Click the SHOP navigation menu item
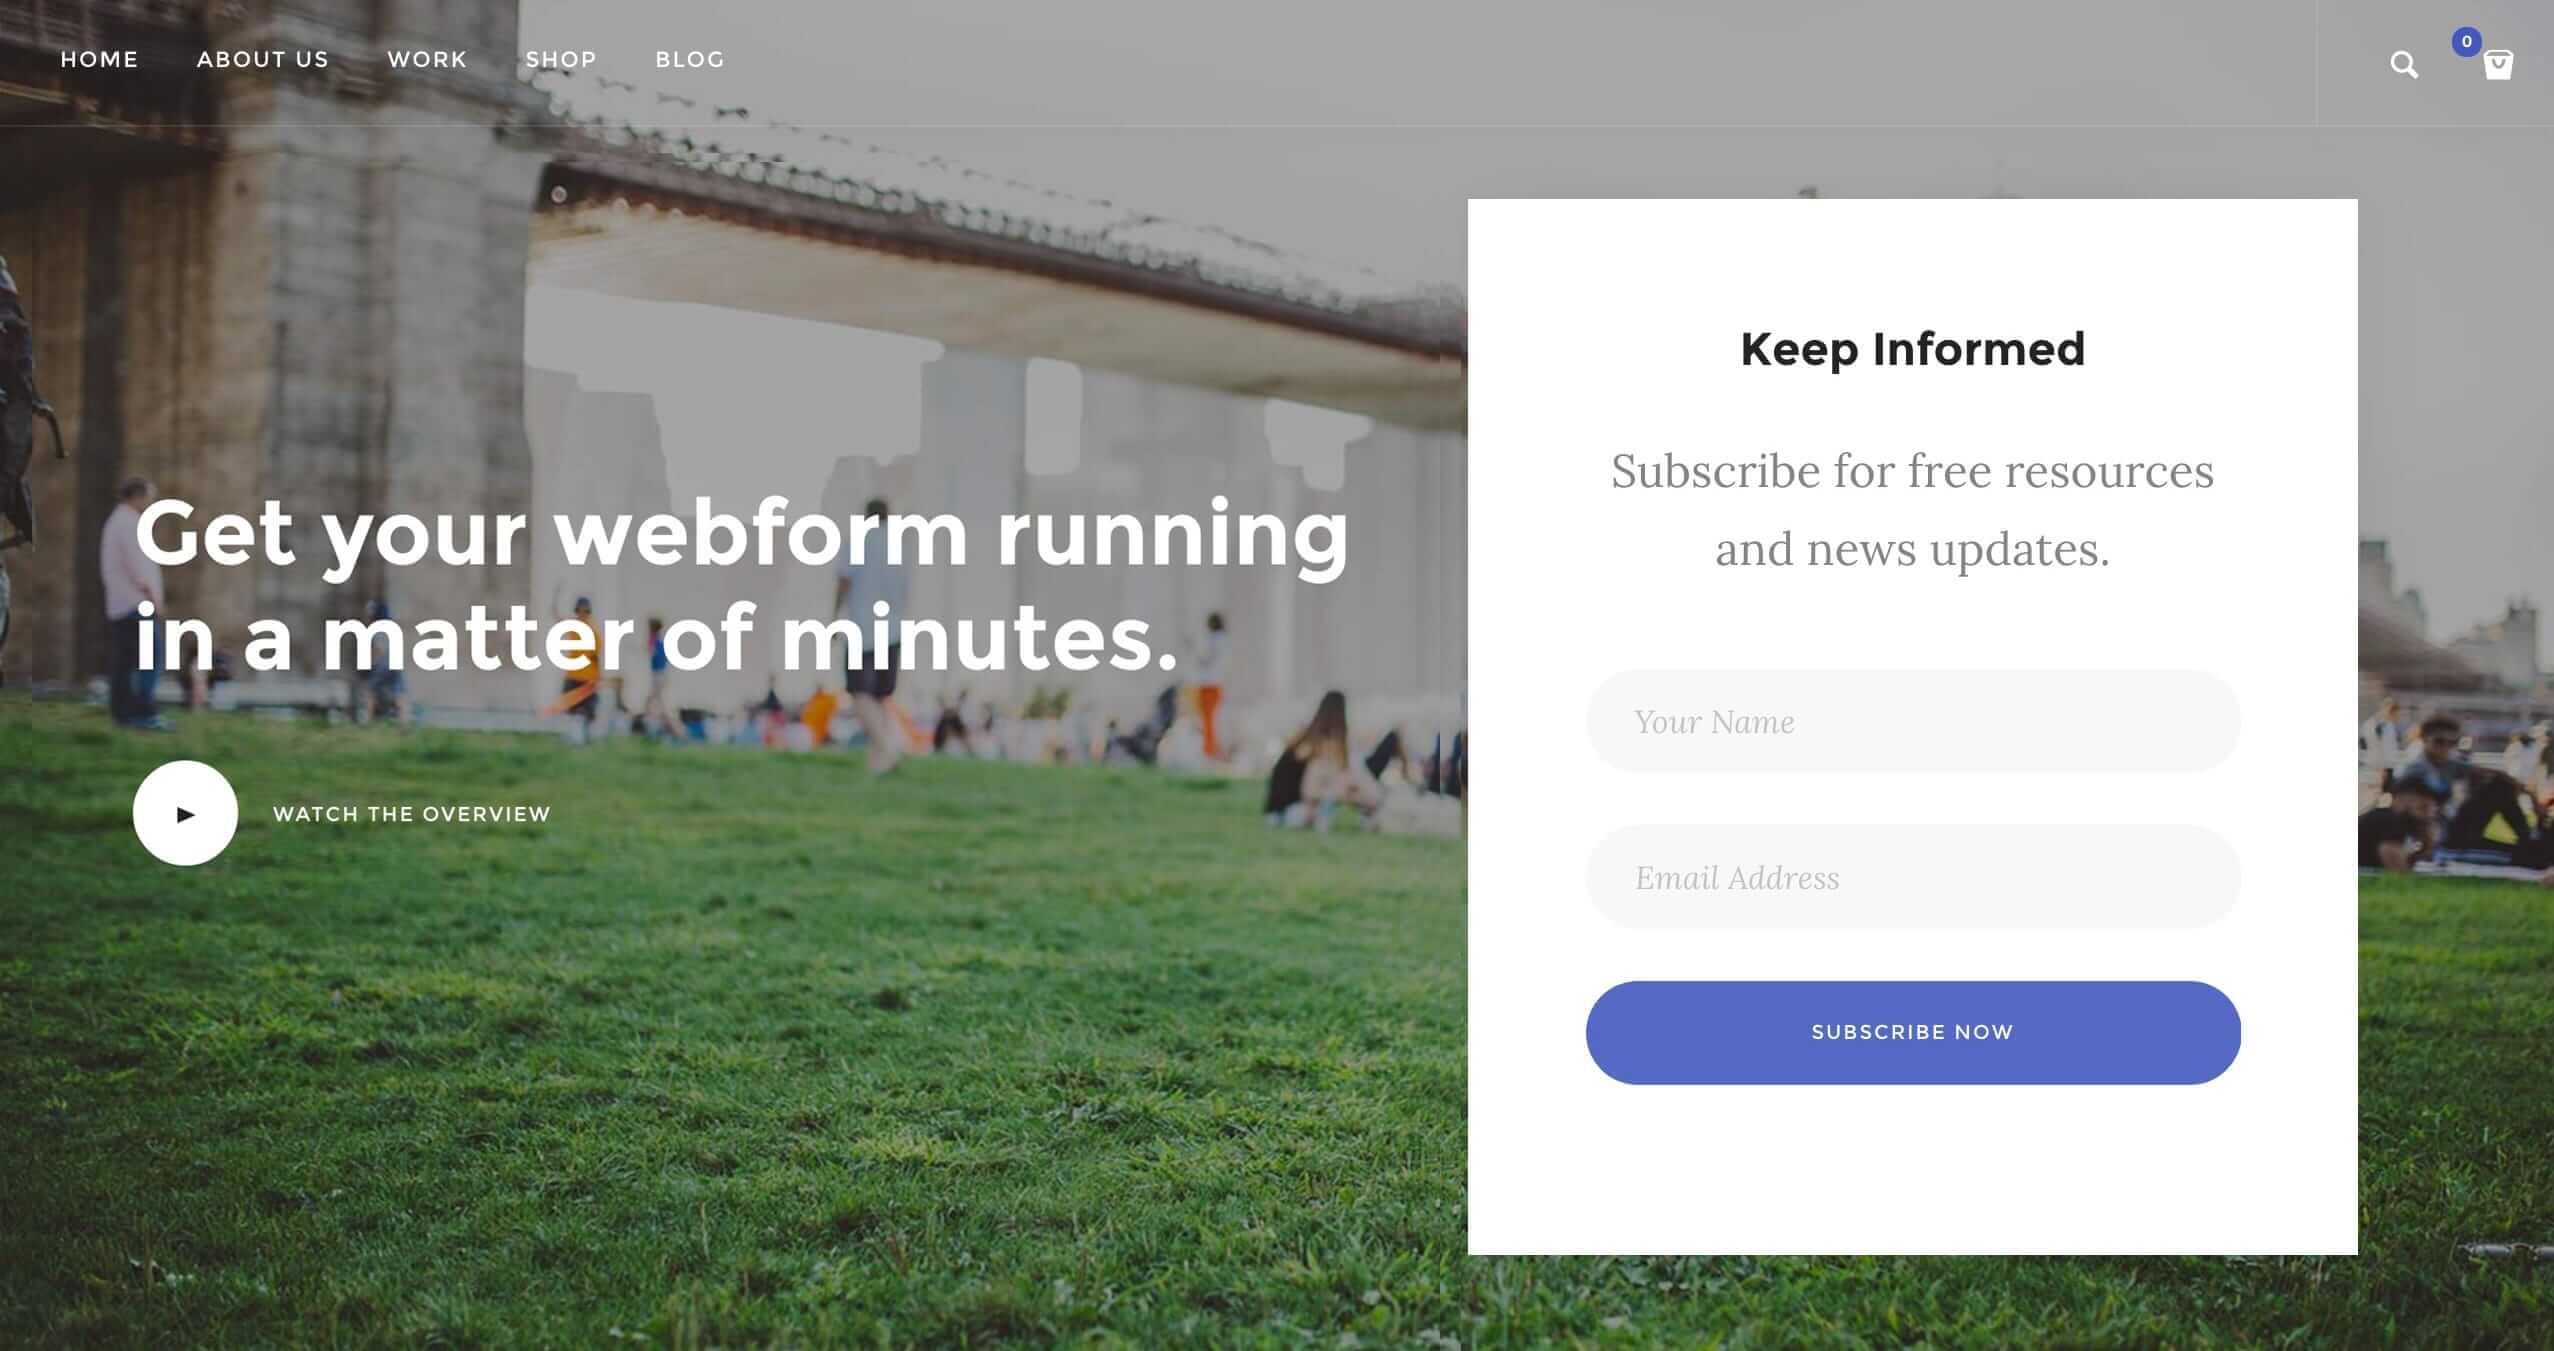This screenshot has height=1351, width=2554. tap(561, 57)
